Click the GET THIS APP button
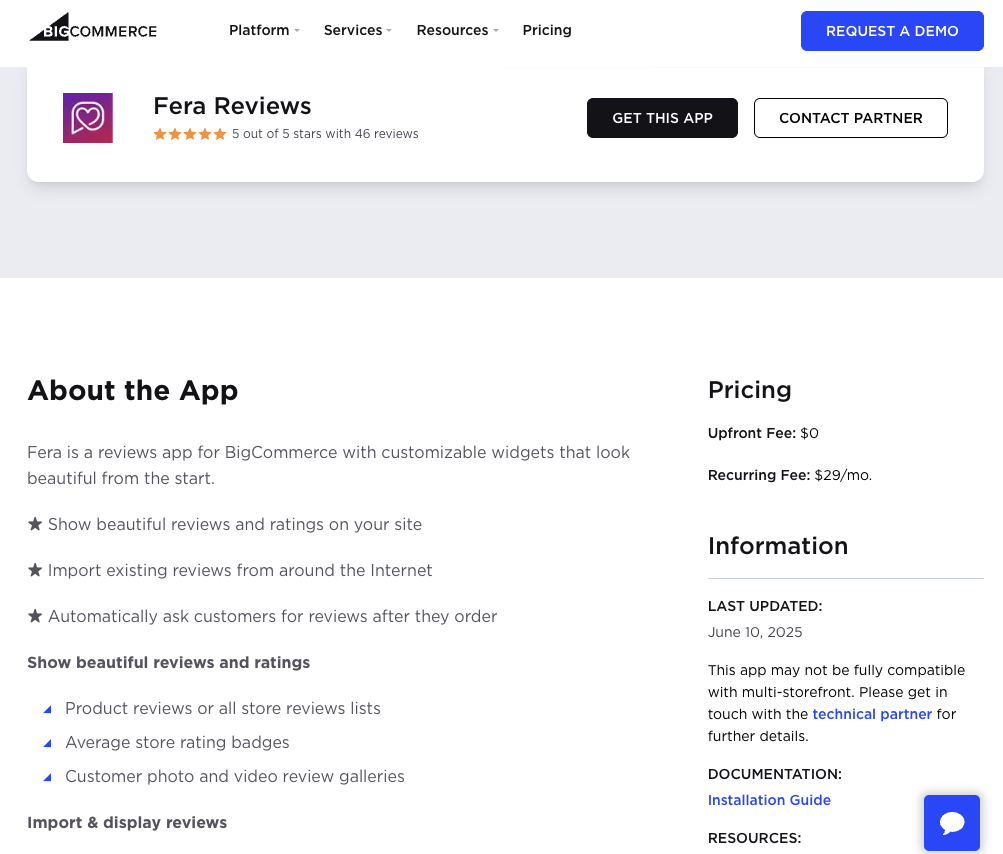The height and width of the screenshot is (854, 1003). pos(662,117)
